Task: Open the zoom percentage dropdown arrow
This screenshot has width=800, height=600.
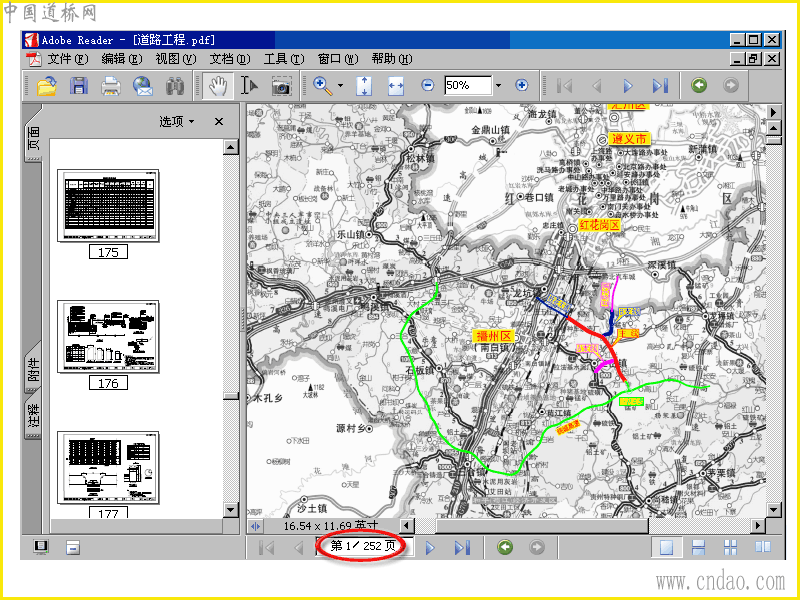Action: (498, 85)
